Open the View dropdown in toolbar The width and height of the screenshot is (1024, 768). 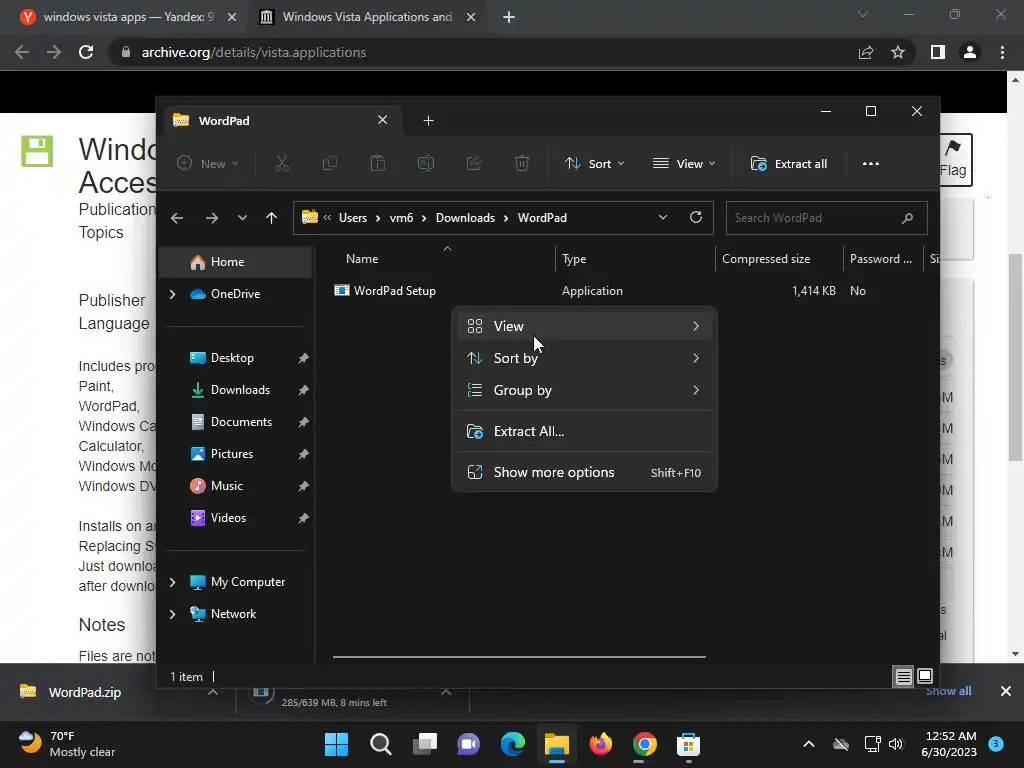(684, 163)
